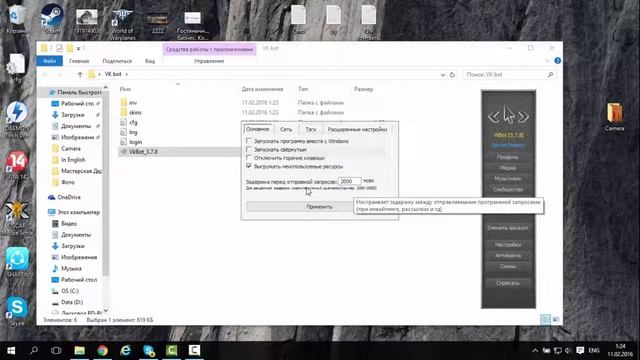This screenshot has height=360, width=640.
Task: Open the Windows Start menu
Action: (x=11, y=350)
